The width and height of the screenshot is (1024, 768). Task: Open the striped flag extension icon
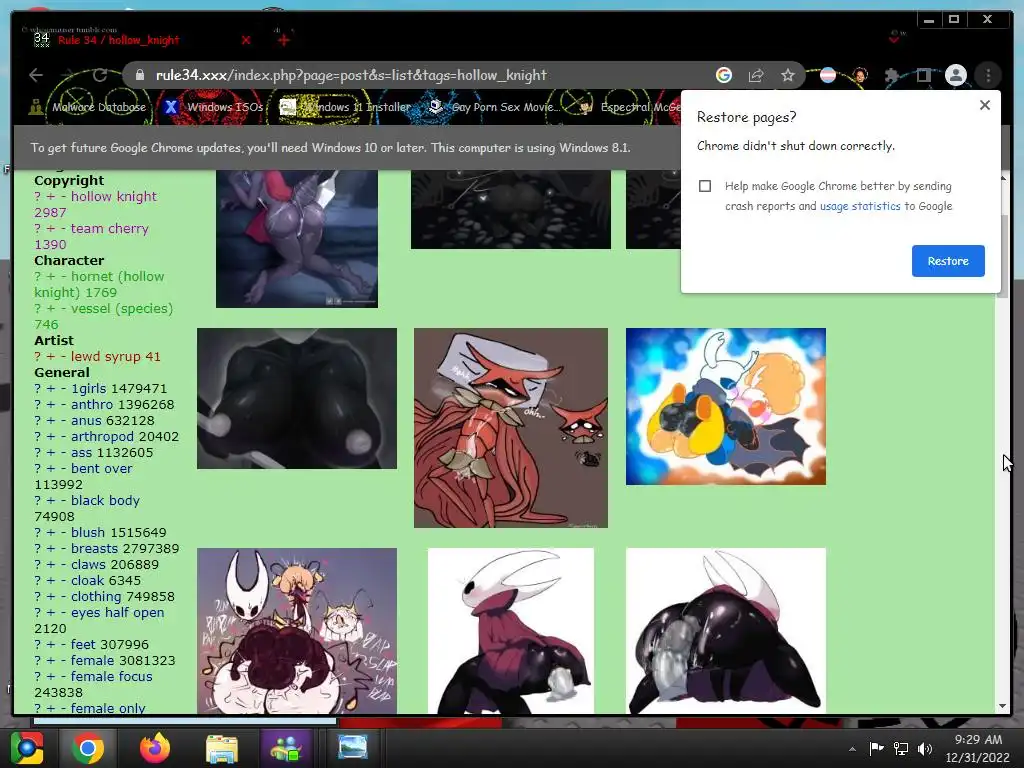[x=828, y=75]
